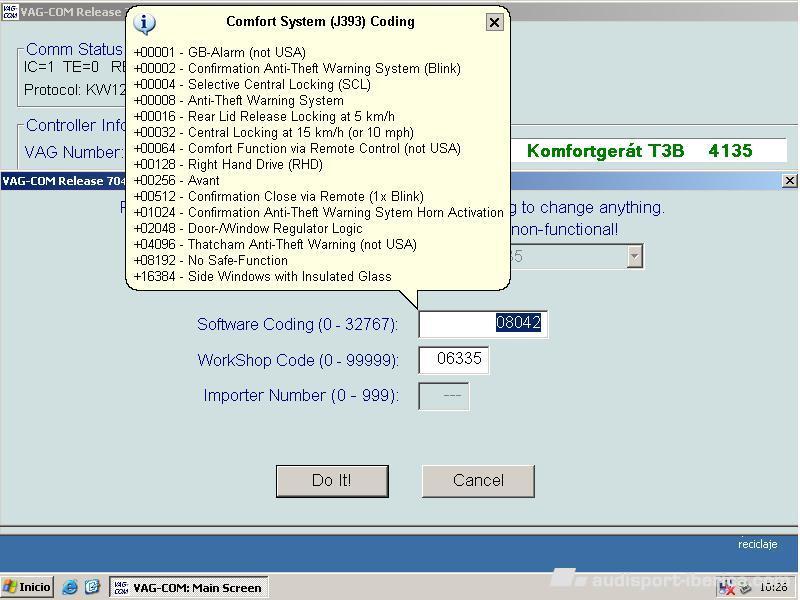This screenshot has height=600, width=800.
Task: Click "+01024 - Confirmation Anti-Theft Warning Sytem Horn Activation"
Action: [x=318, y=212]
